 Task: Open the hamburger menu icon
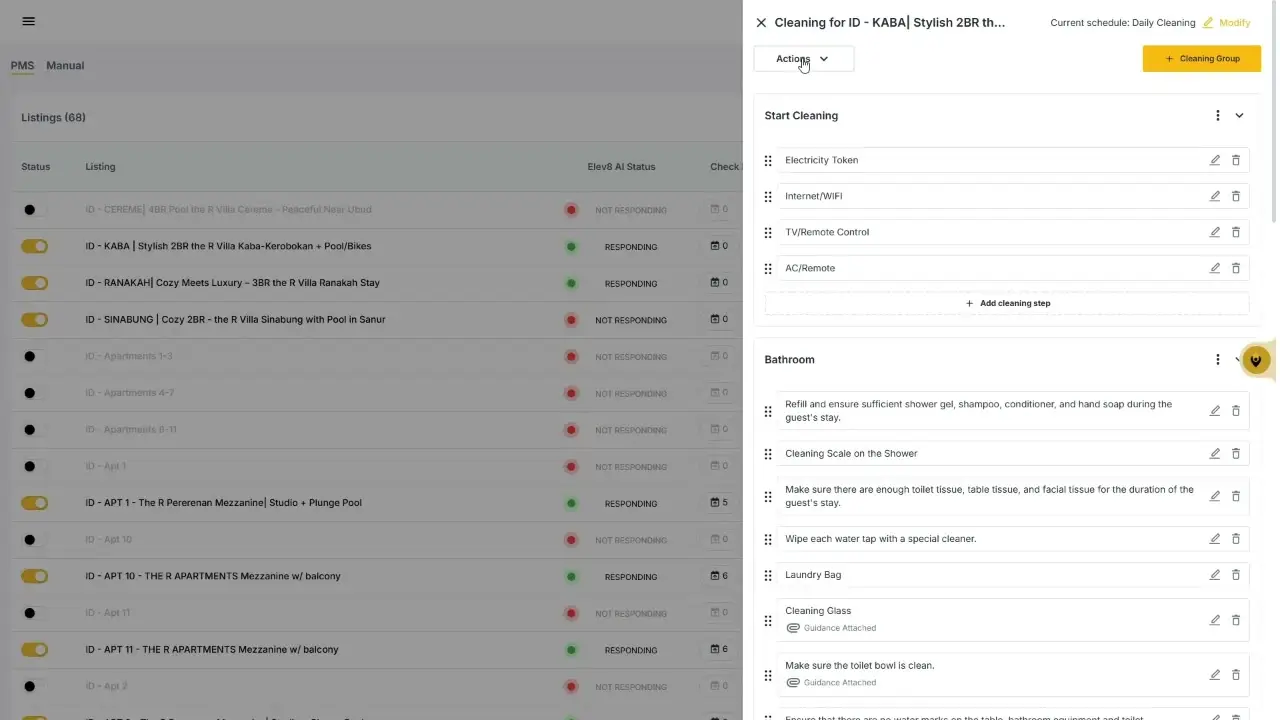tap(28, 21)
